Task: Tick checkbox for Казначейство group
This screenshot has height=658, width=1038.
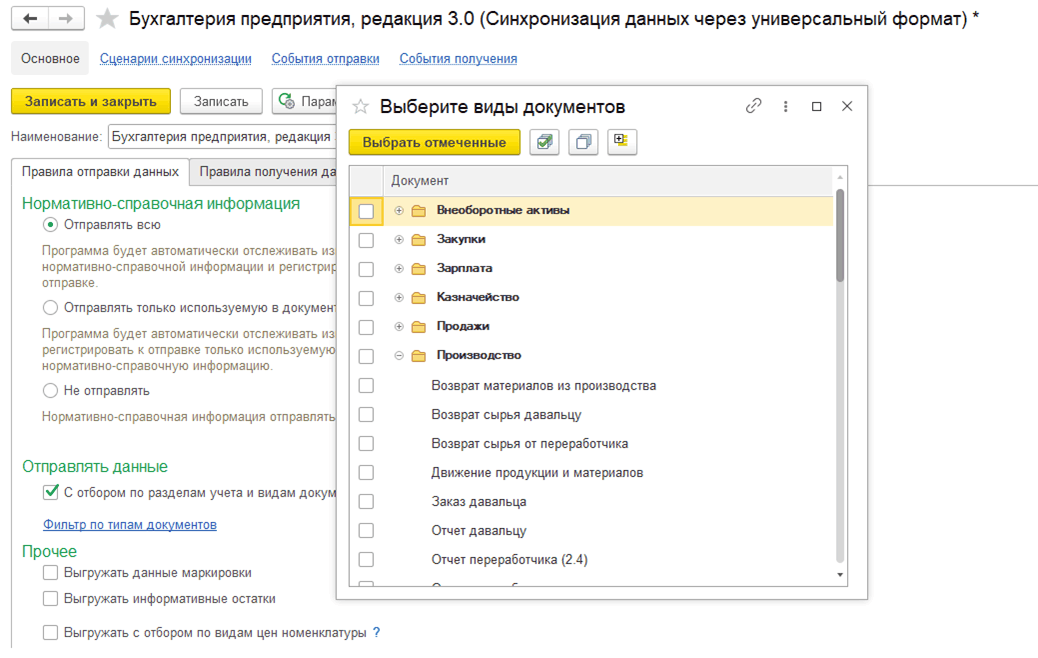Action: pyautogui.click(x=366, y=299)
